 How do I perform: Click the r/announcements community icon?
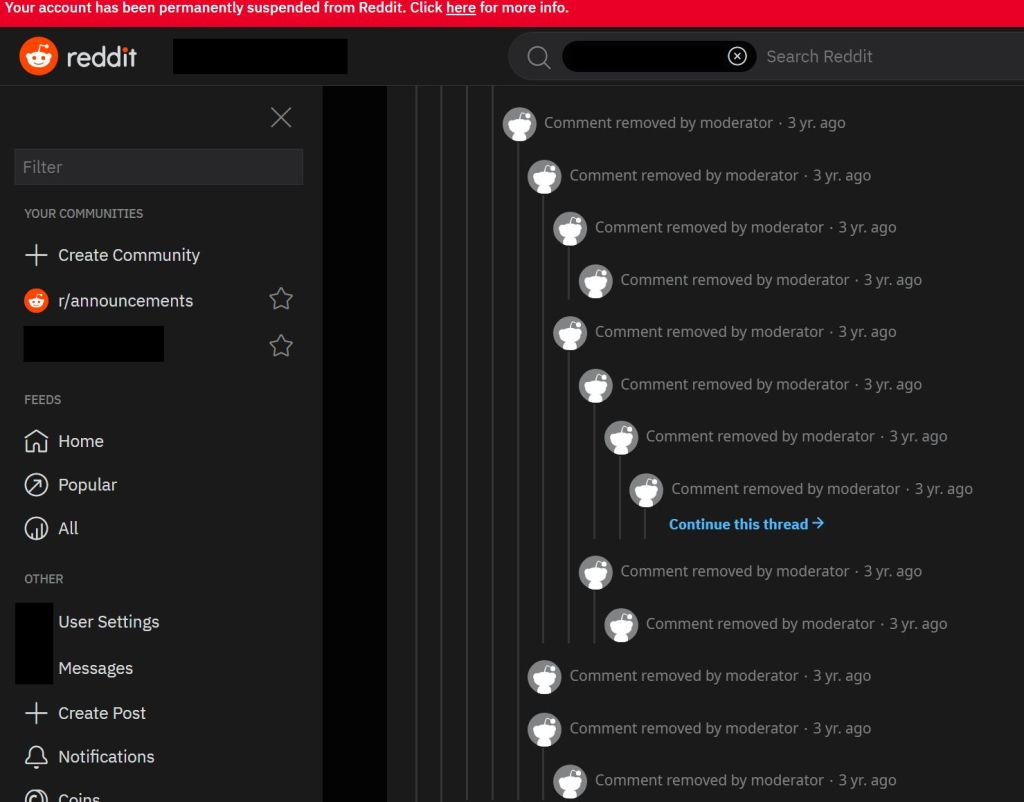[x=36, y=300]
